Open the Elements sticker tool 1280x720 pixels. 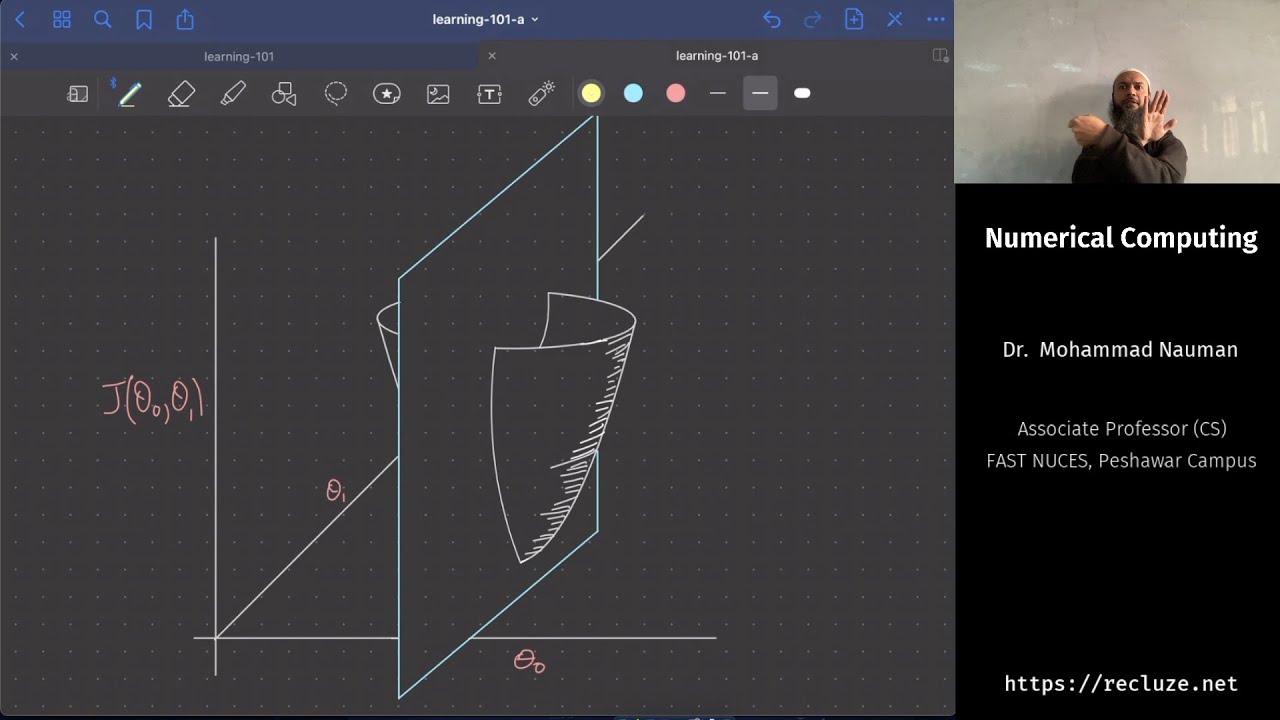coord(387,94)
